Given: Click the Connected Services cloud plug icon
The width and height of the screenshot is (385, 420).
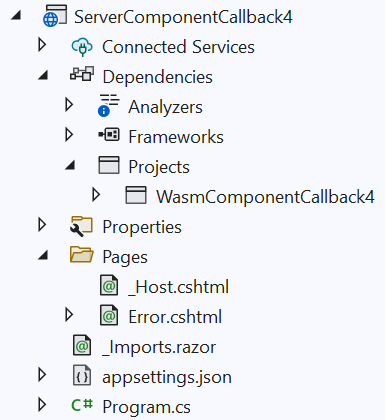Looking at the screenshot, I should point(82,47).
